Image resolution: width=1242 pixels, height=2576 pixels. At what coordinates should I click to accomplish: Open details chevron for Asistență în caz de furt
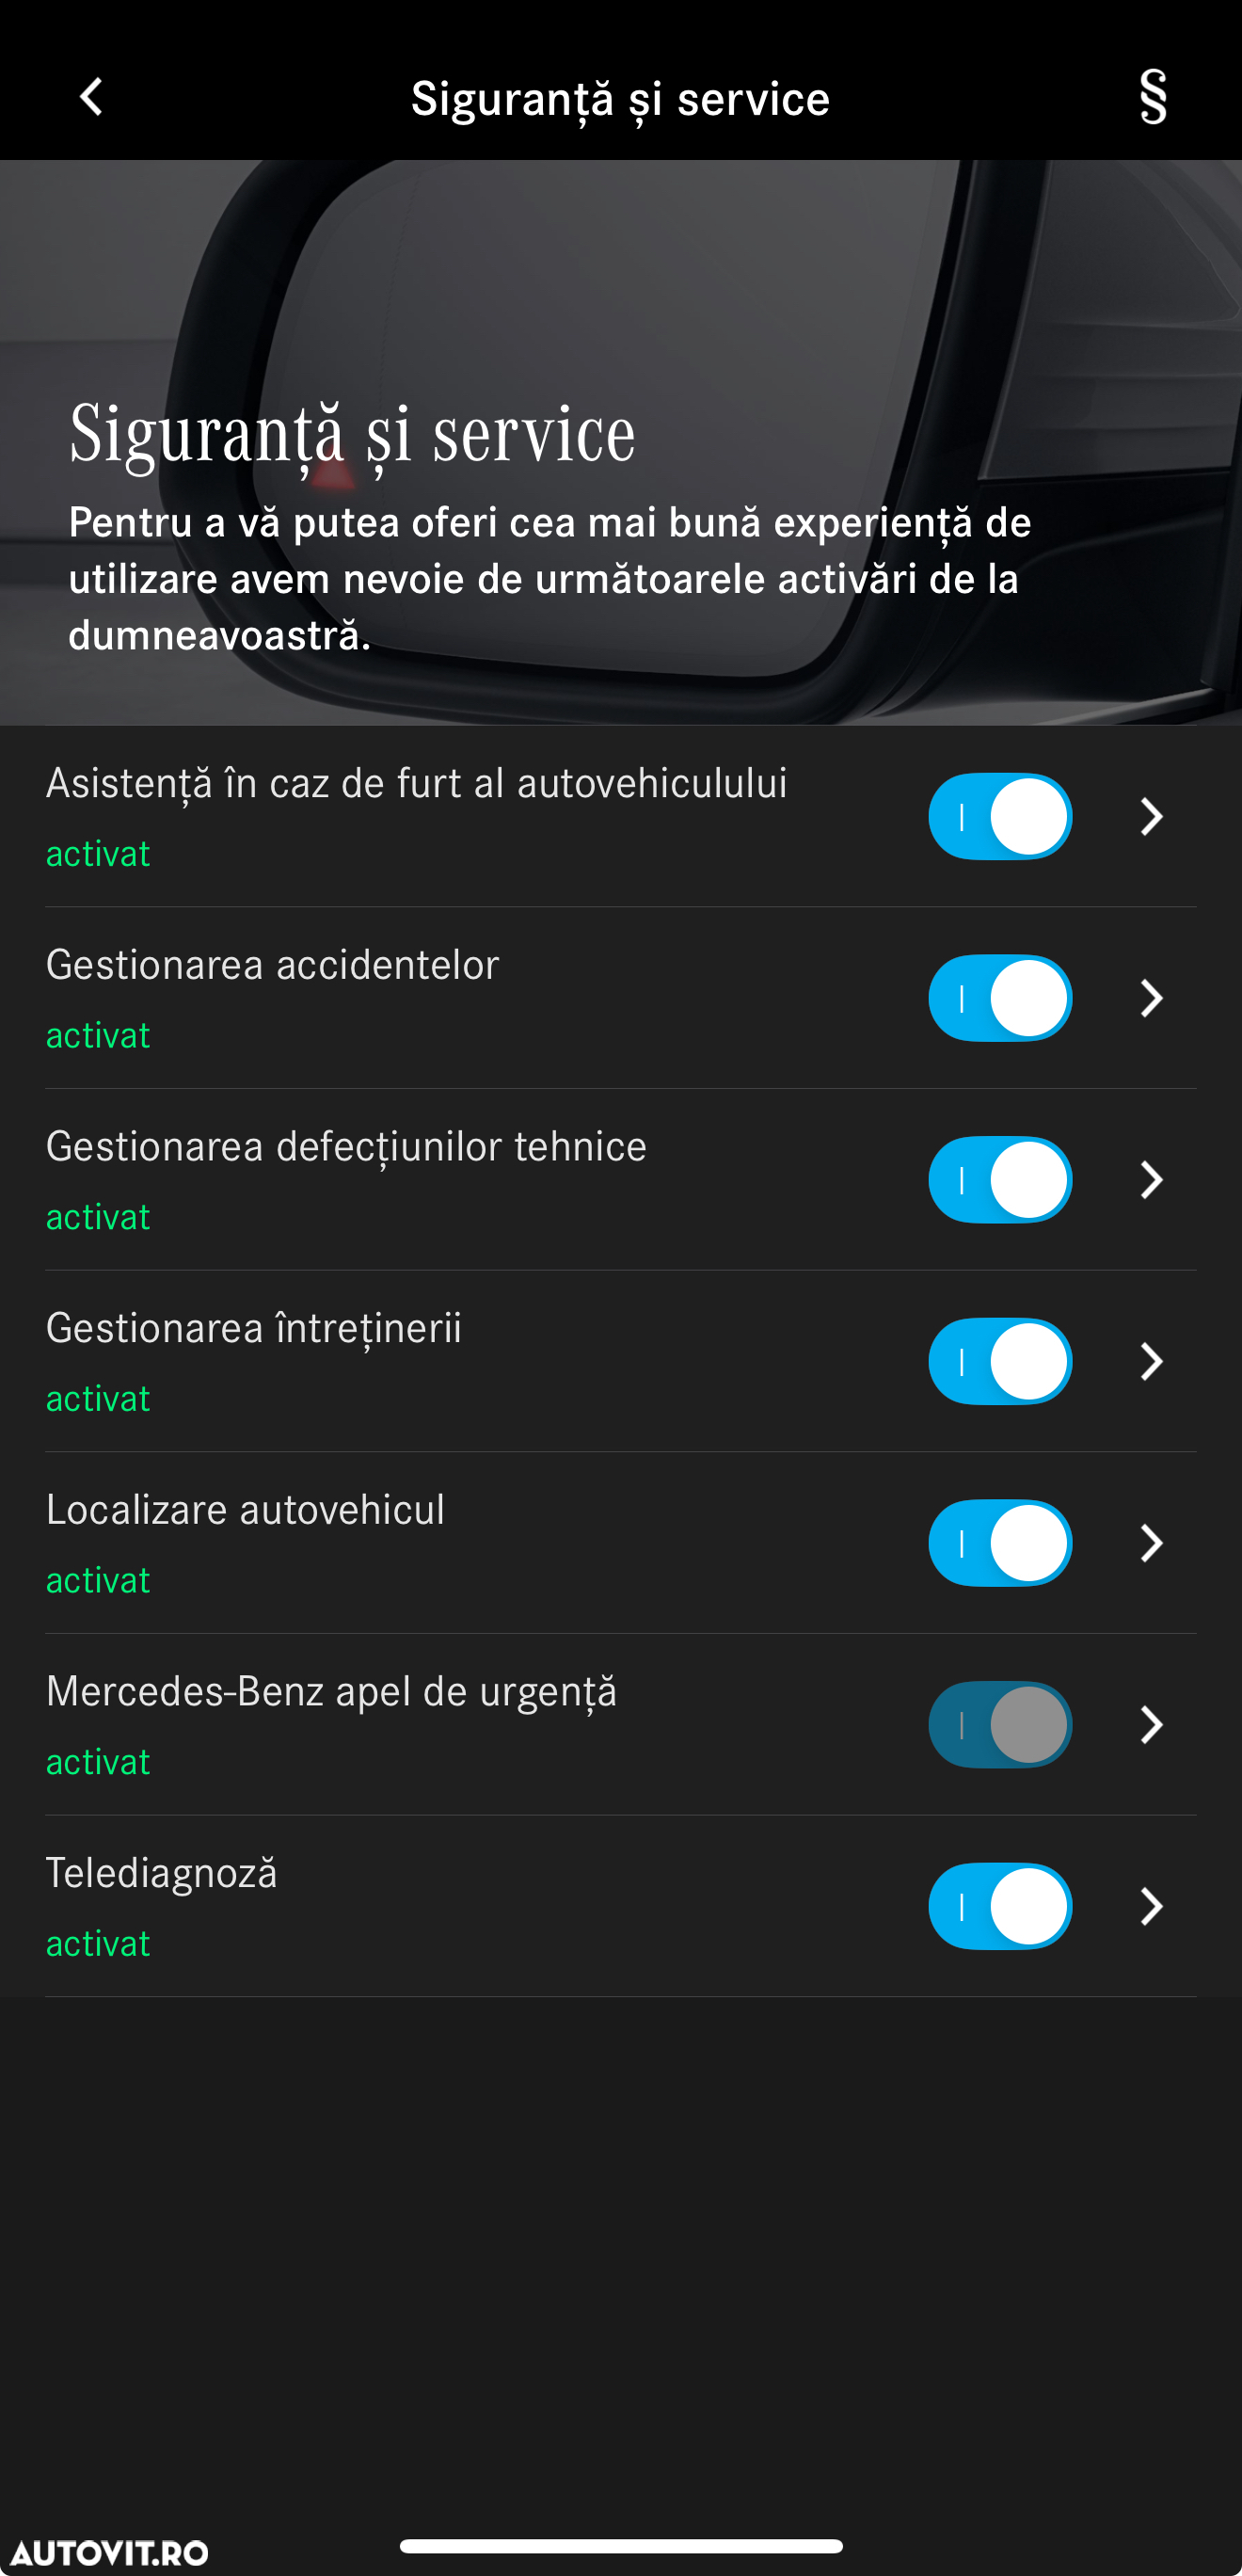pyautogui.click(x=1152, y=816)
